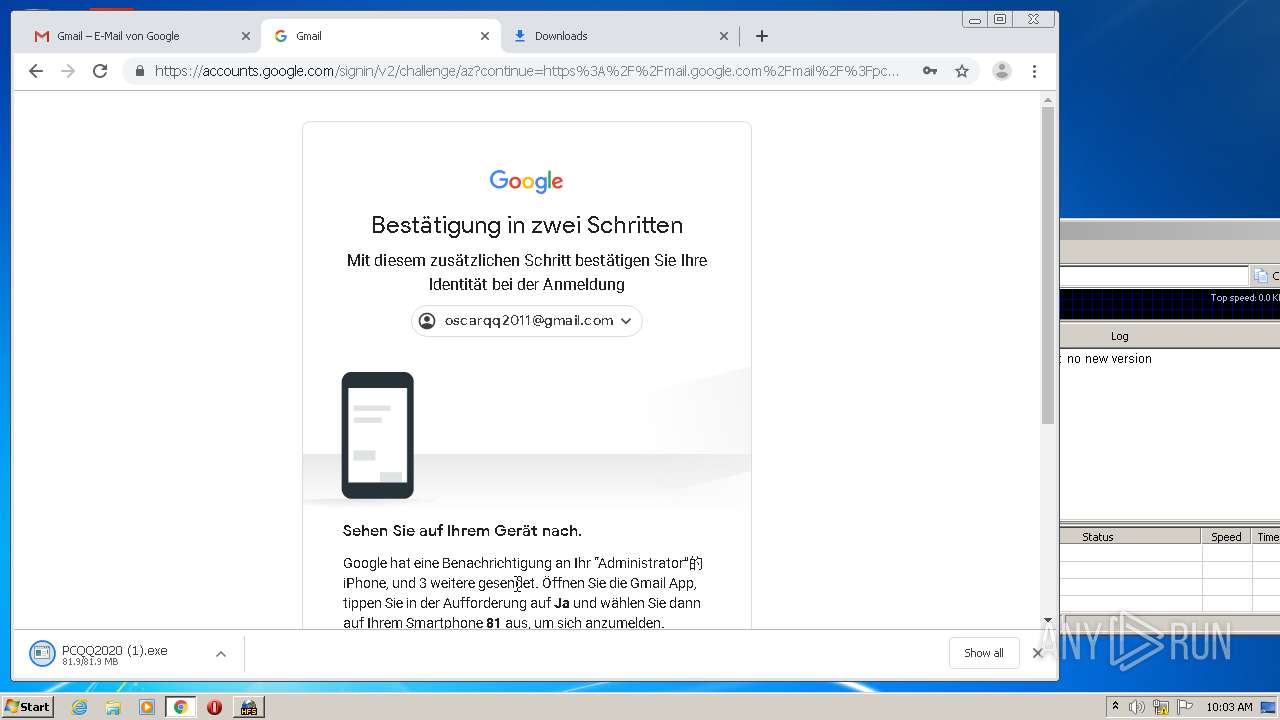Launch Internet Explorer from taskbar
This screenshot has height=720, width=1280.
click(80, 707)
